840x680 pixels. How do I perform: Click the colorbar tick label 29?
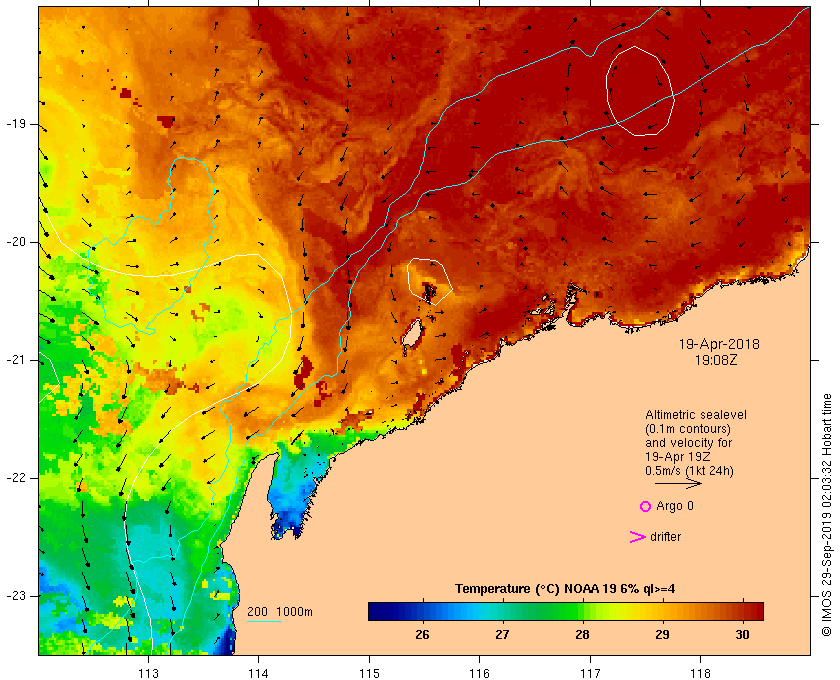pyautogui.click(x=662, y=635)
